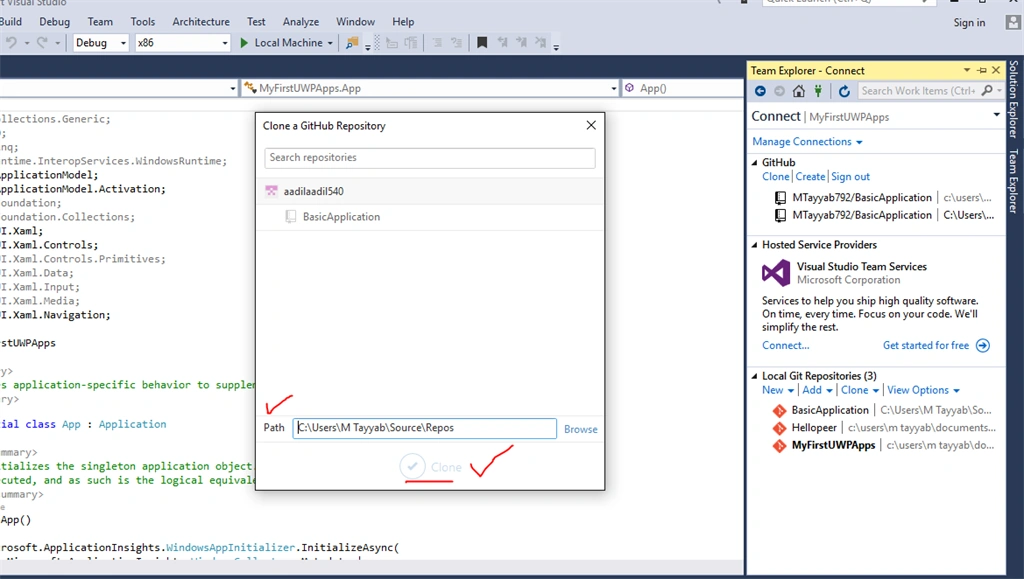Collapse the Hosted Service Providers section
Viewport: 1024px width, 579px height.
click(x=754, y=245)
